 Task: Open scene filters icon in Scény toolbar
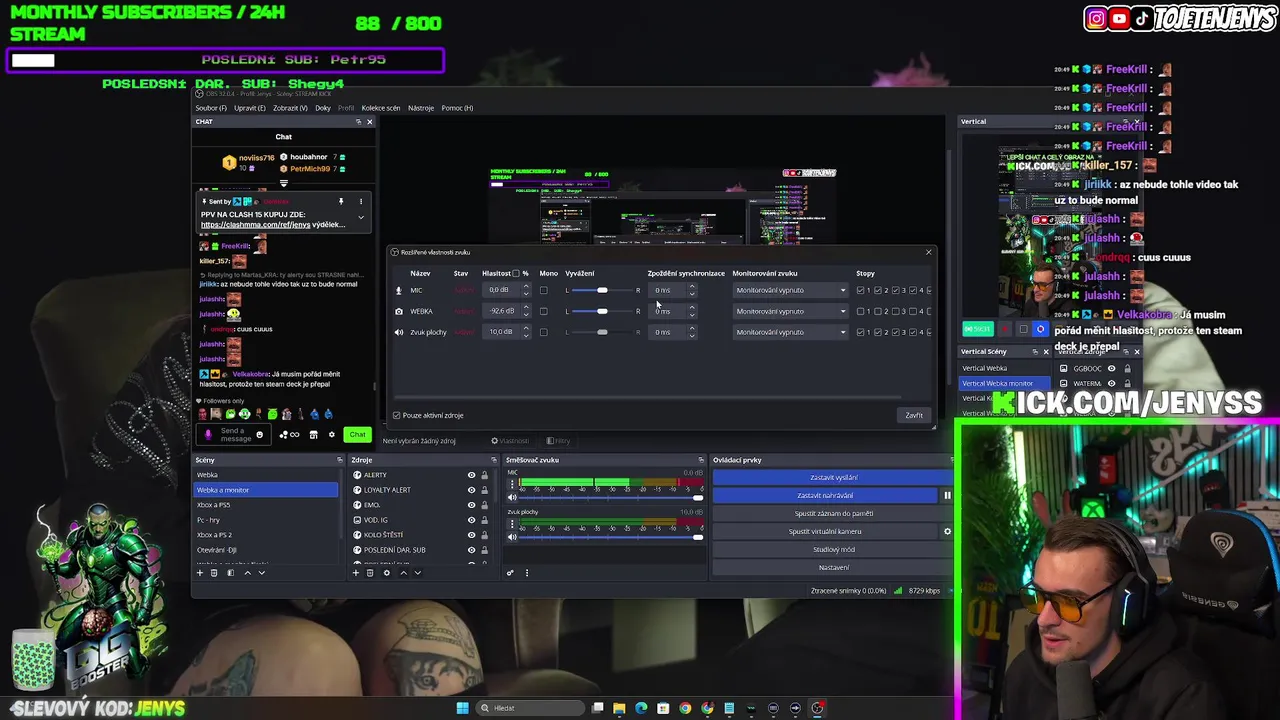coord(230,573)
